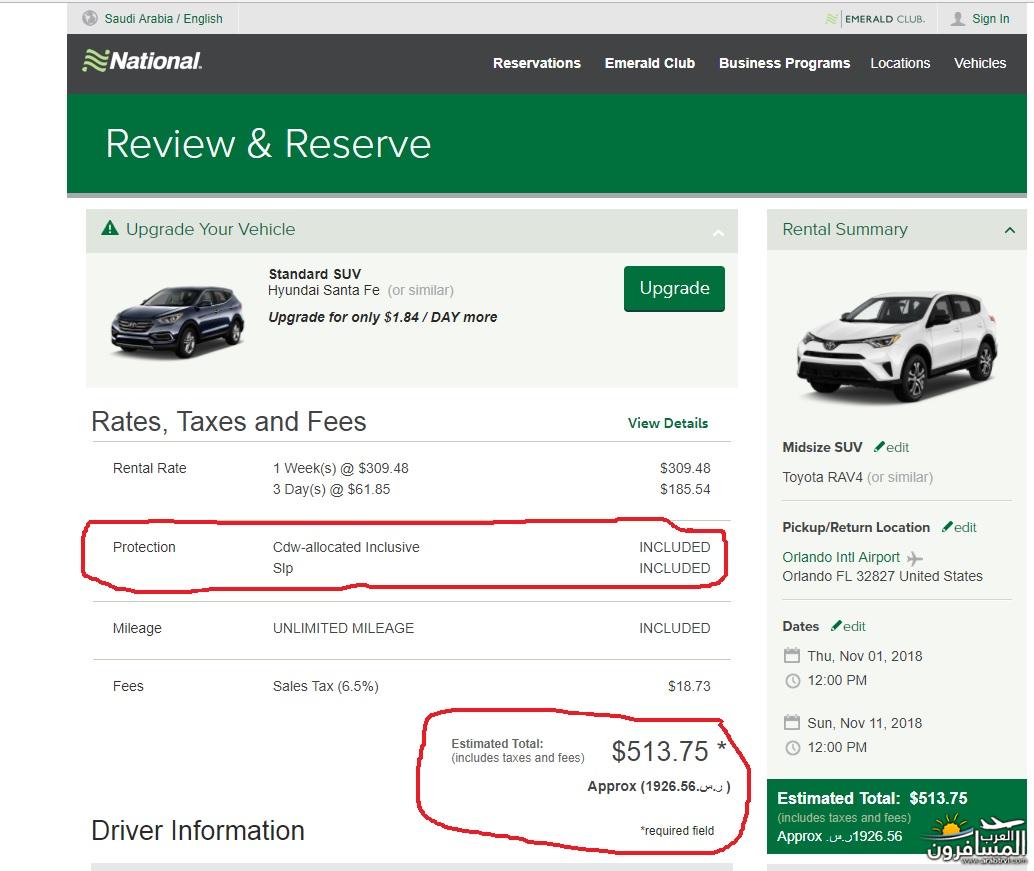Open the Emerald Club menu
Screen dimensions: 1034x871
pyautogui.click(x=650, y=63)
